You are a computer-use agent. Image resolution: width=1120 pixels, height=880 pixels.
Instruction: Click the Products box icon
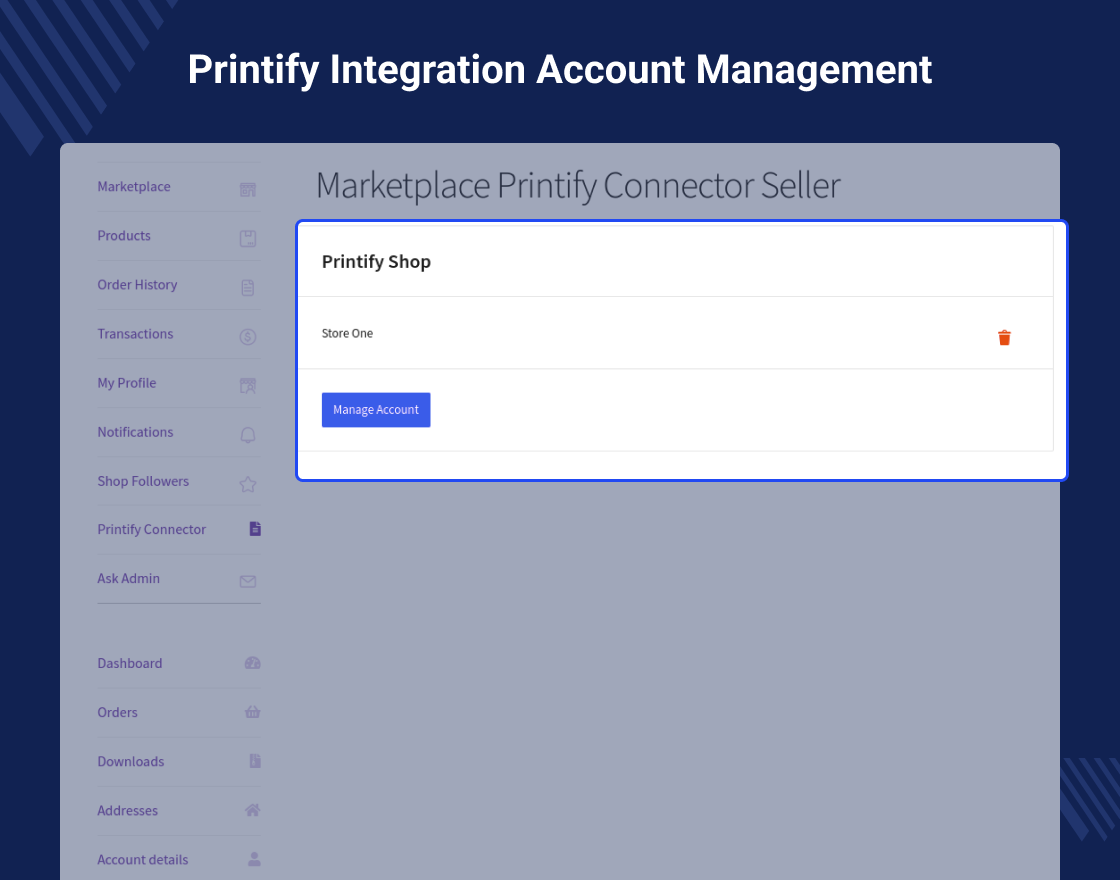tap(248, 238)
